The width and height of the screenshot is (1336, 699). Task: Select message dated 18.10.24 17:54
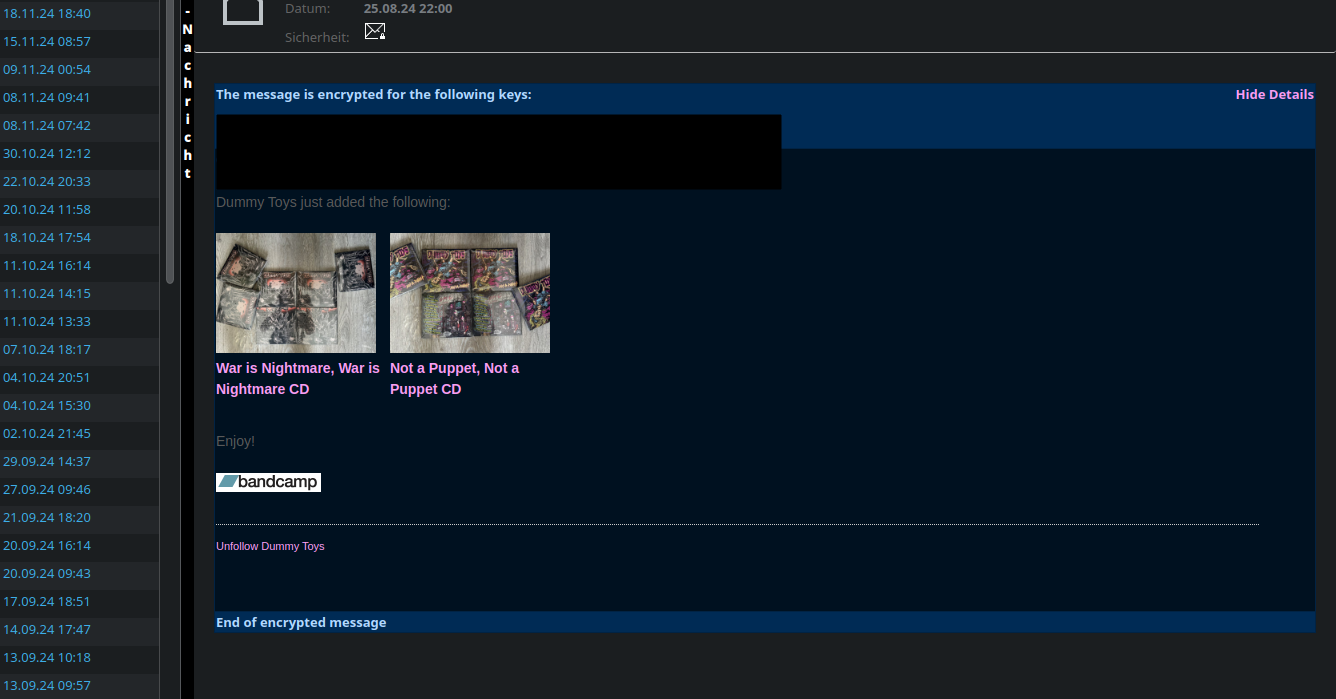point(80,238)
